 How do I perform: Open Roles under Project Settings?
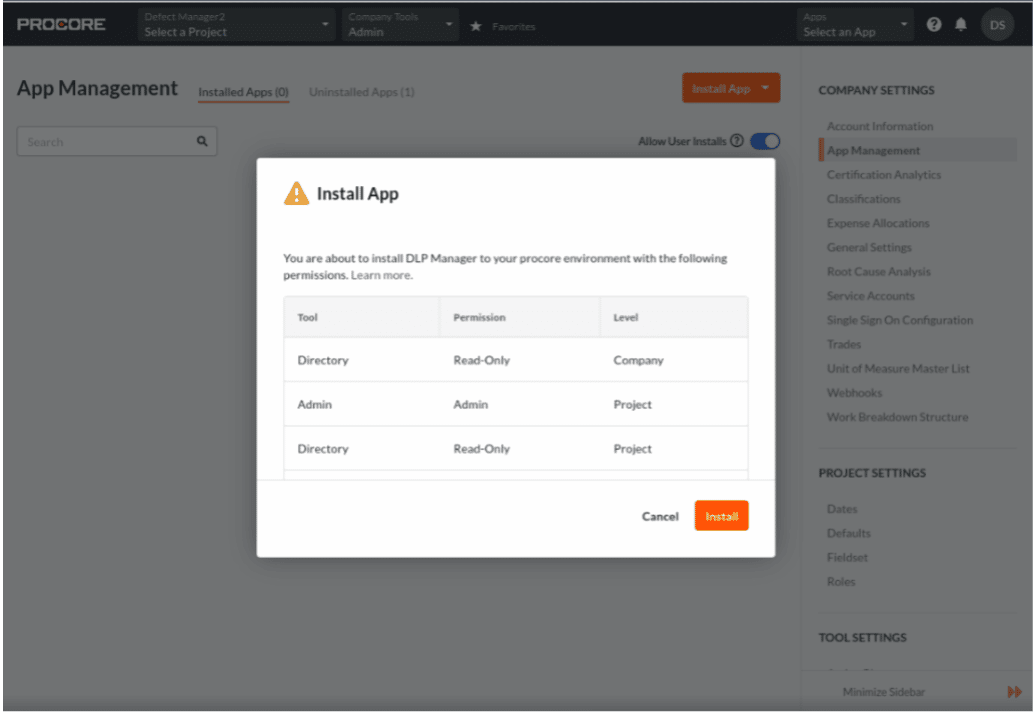pyautogui.click(x=841, y=582)
